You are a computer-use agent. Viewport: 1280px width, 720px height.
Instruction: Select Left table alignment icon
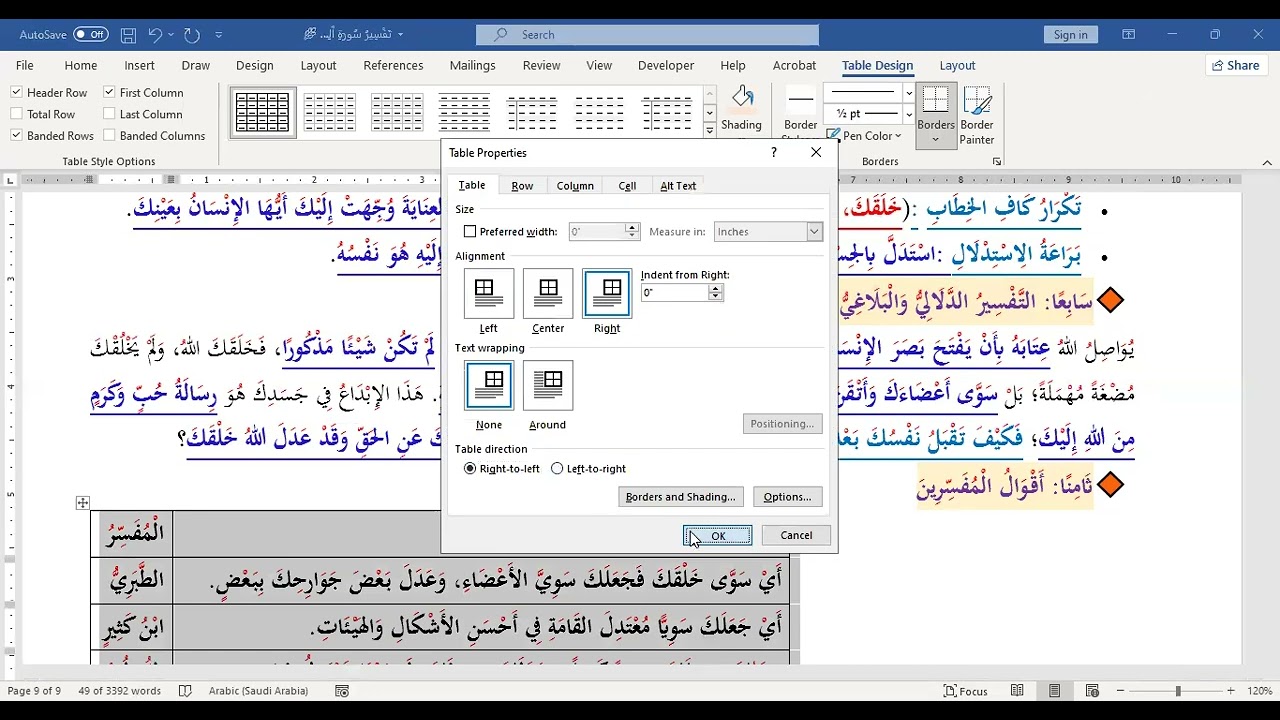point(489,293)
